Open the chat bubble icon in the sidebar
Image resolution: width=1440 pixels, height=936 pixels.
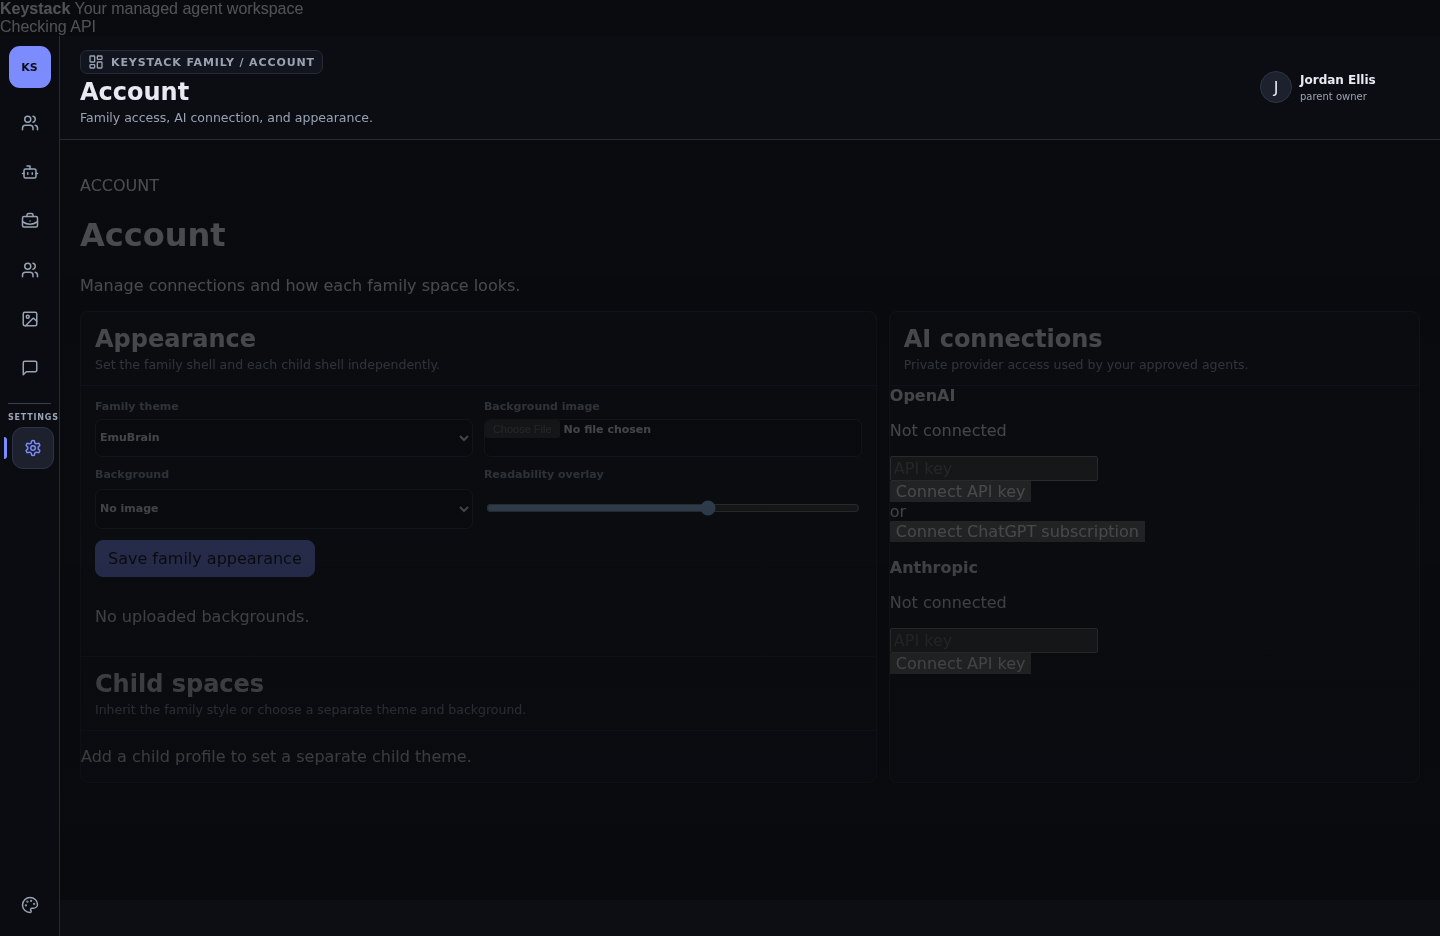(30, 368)
